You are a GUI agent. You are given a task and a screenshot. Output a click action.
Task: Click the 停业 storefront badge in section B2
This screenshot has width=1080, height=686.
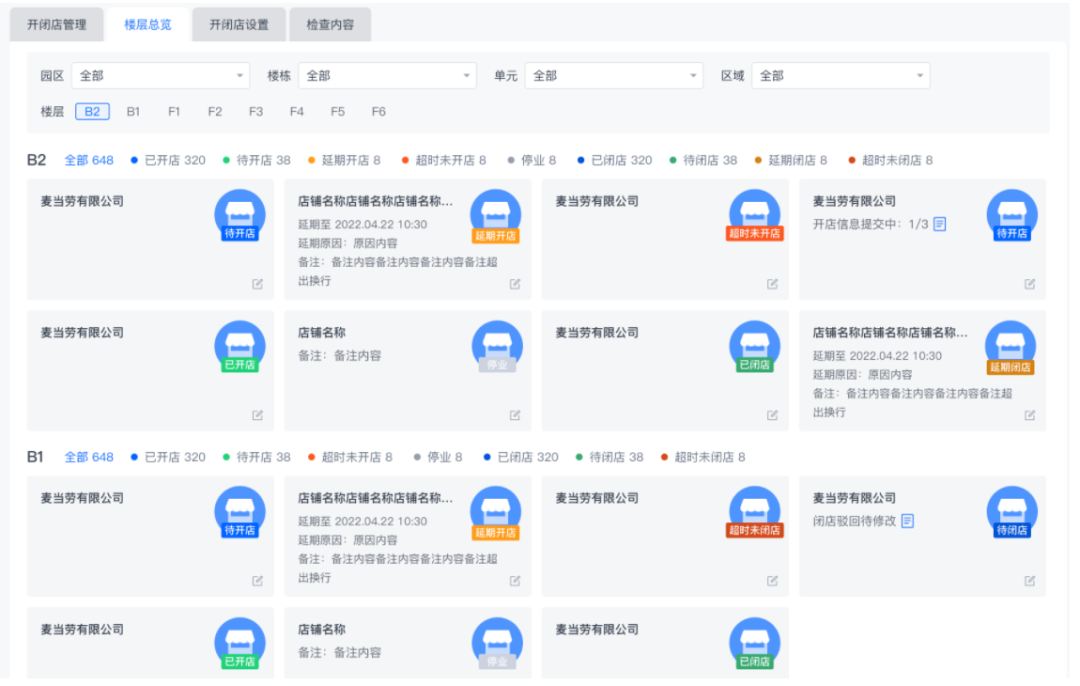tap(497, 347)
